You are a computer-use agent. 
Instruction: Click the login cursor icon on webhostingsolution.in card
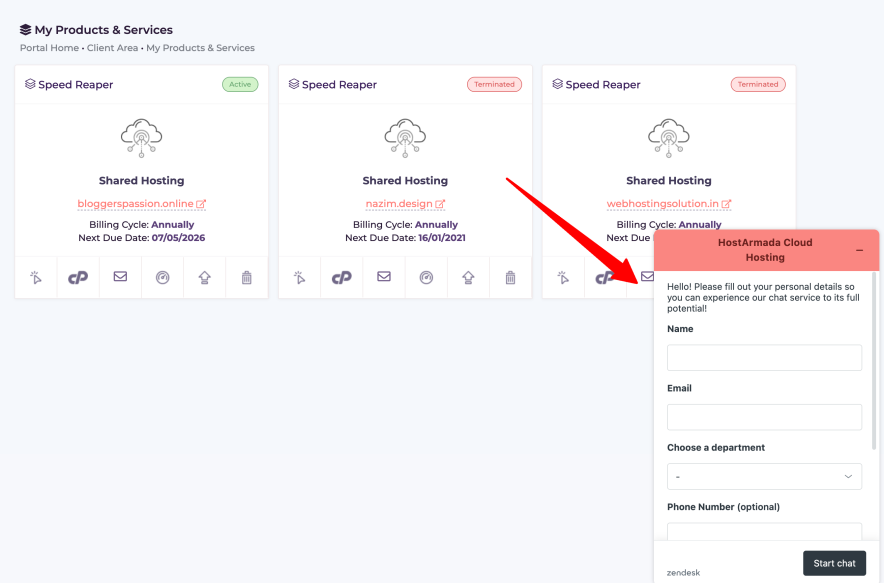563,277
